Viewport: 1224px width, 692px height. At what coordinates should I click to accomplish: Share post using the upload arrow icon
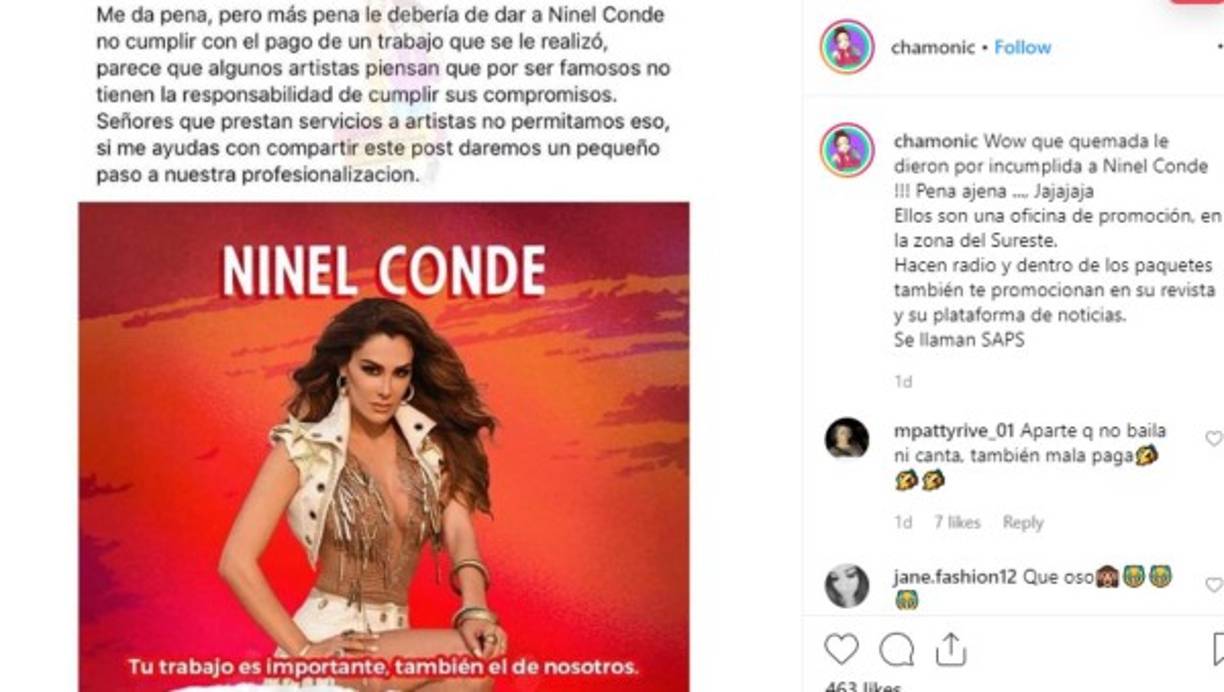(x=950, y=649)
